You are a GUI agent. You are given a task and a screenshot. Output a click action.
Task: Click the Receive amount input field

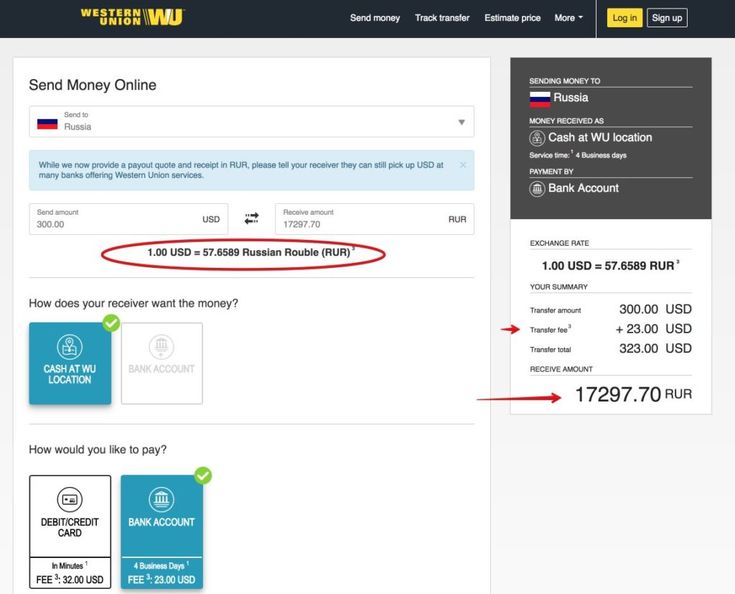click(374, 219)
